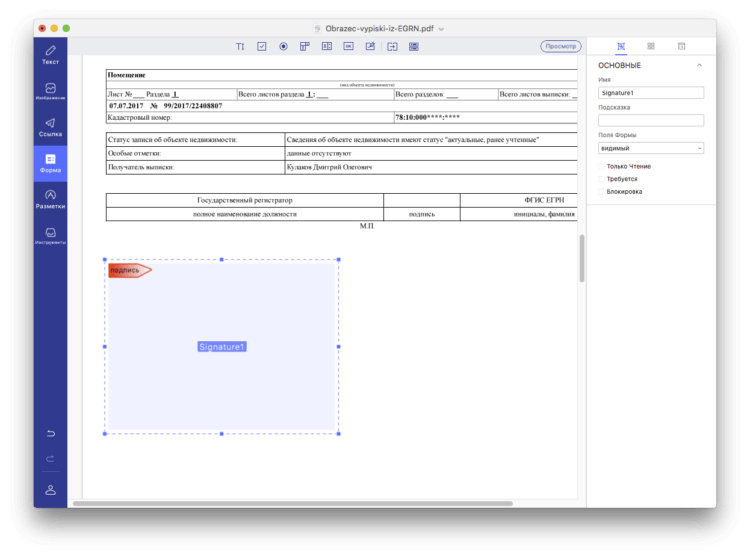Enable the Только Чтение checkbox
The width and height of the screenshot is (750, 556).
pos(601,167)
